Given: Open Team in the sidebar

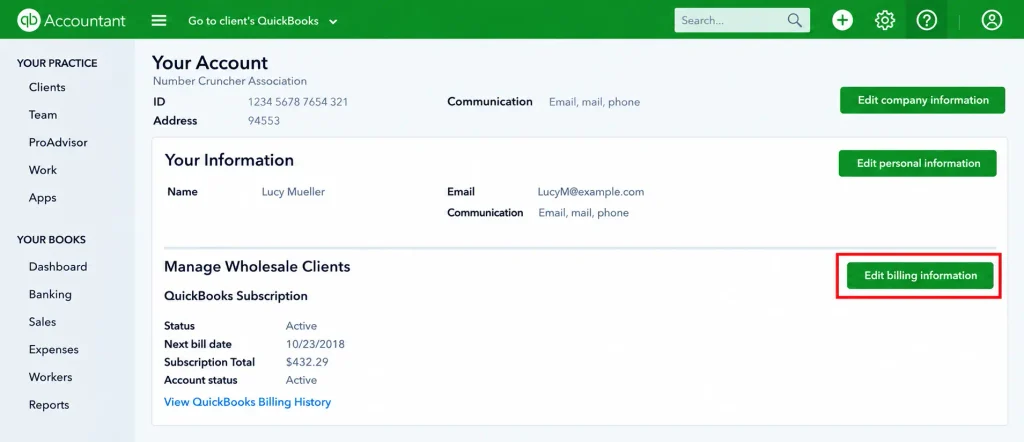Looking at the screenshot, I should 42,115.
